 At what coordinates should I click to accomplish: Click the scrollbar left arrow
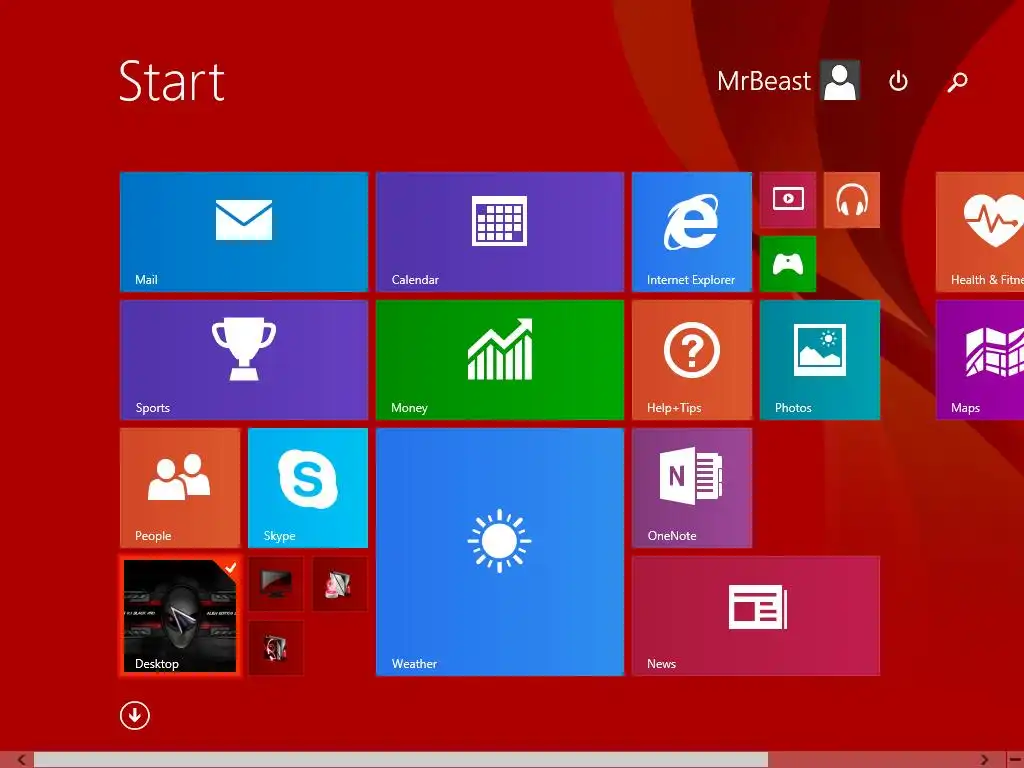(21, 760)
